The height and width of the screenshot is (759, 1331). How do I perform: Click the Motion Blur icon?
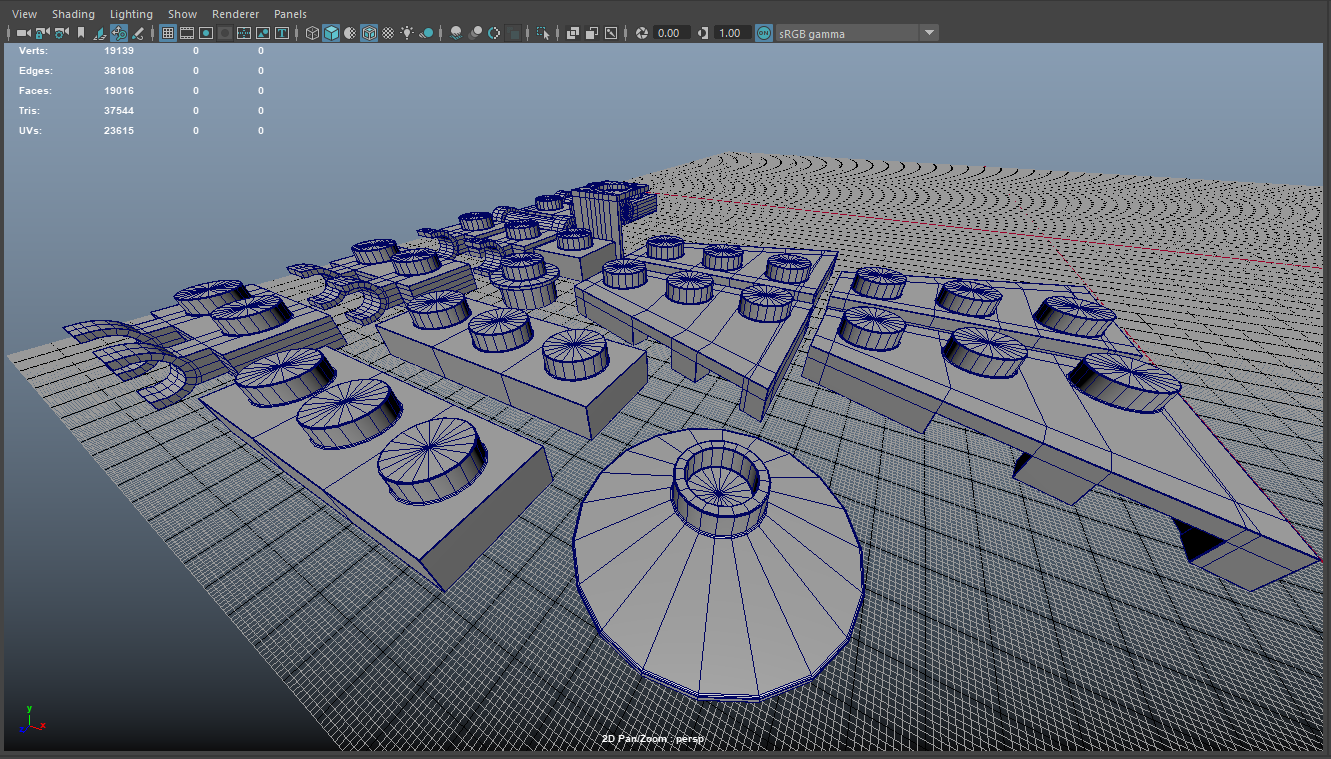point(475,33)
